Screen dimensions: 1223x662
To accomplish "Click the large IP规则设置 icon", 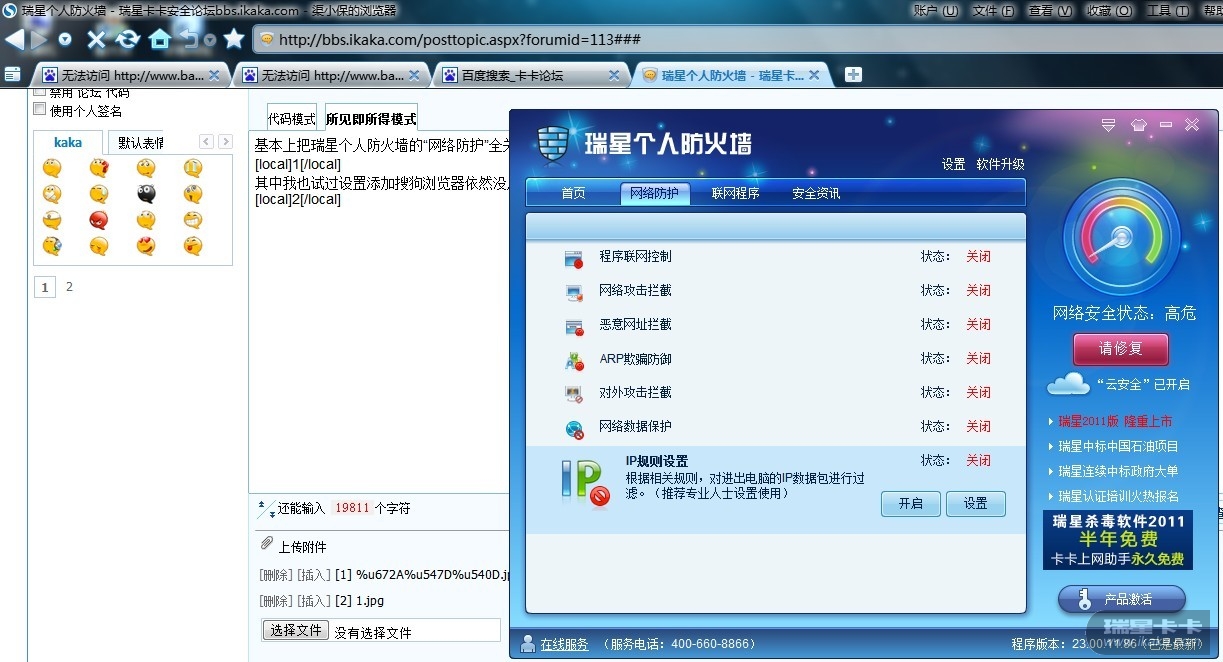I will click(x=586, y=483).
